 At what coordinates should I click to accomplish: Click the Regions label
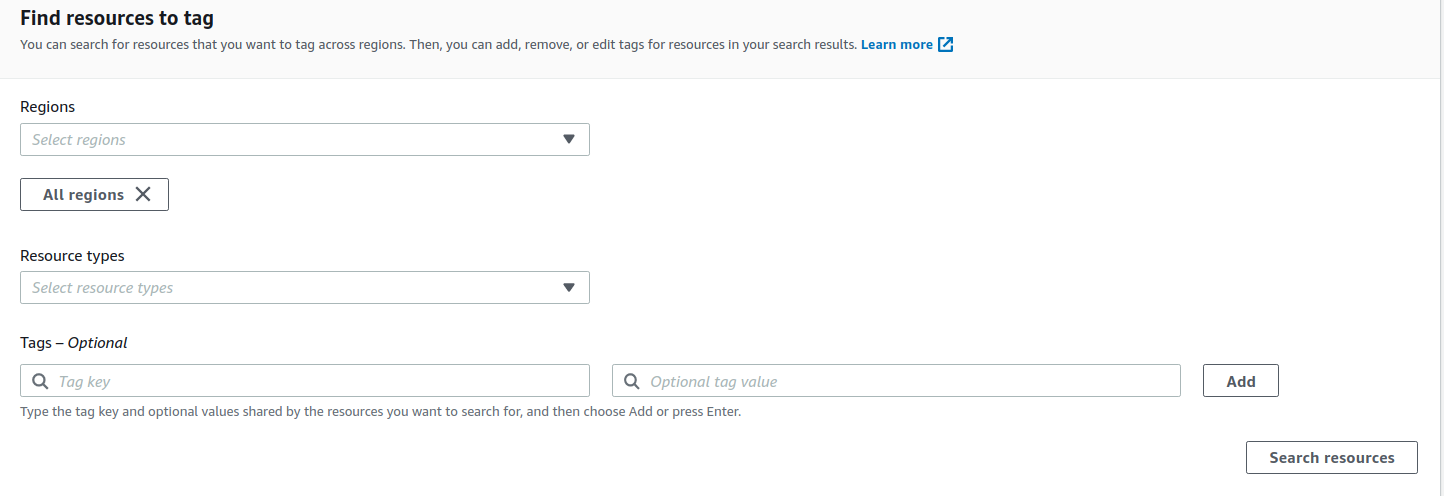[x=48, y=107]
